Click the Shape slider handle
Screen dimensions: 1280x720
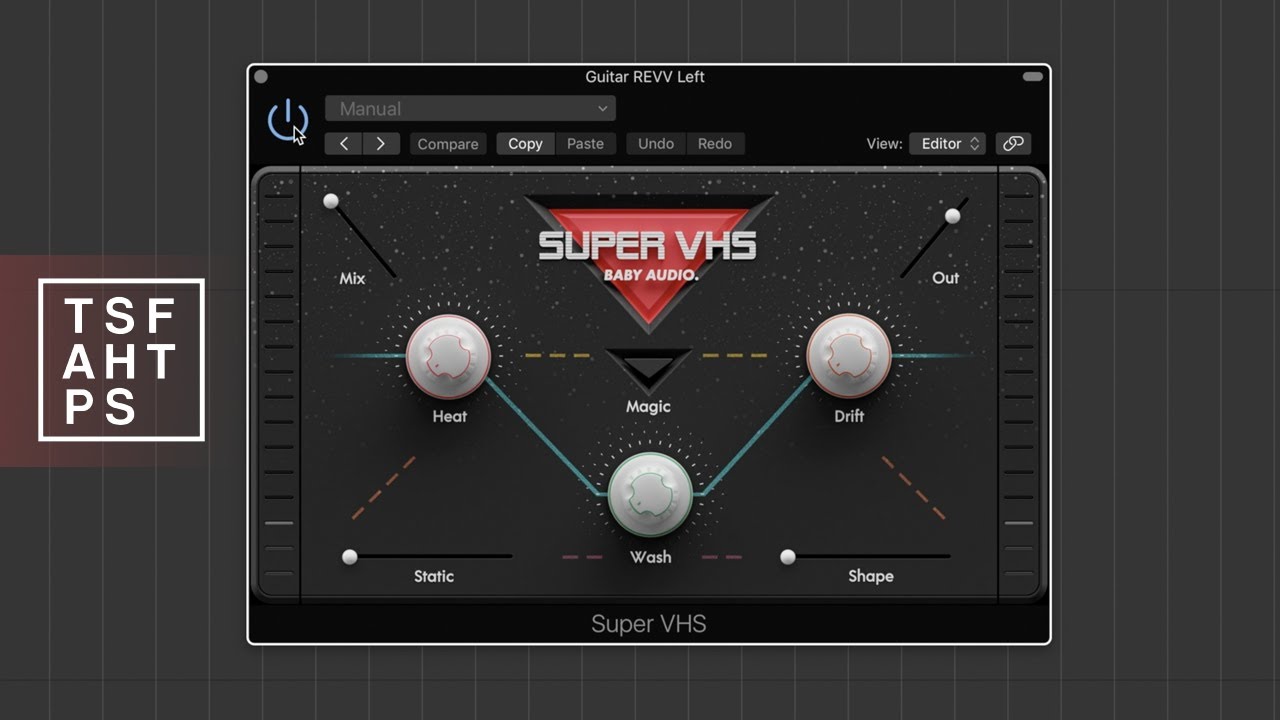(788, 557)
